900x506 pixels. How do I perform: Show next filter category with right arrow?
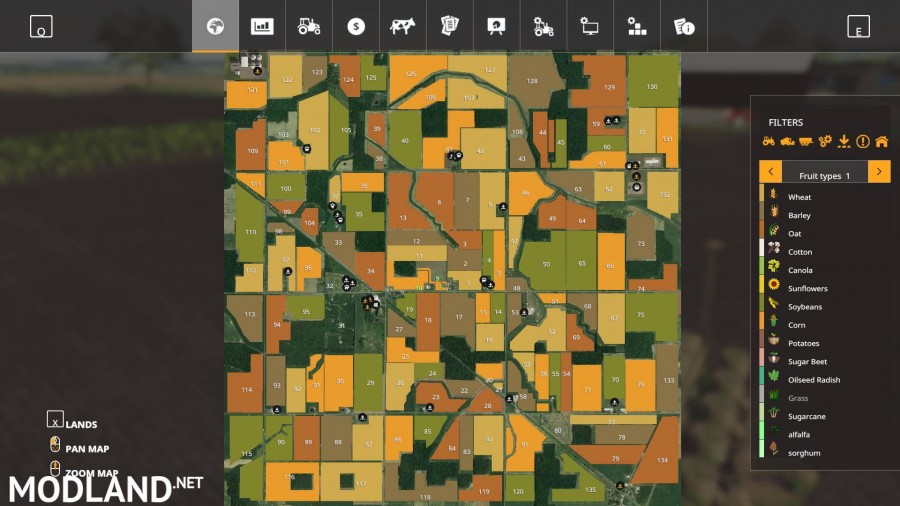tap(879, 172)
